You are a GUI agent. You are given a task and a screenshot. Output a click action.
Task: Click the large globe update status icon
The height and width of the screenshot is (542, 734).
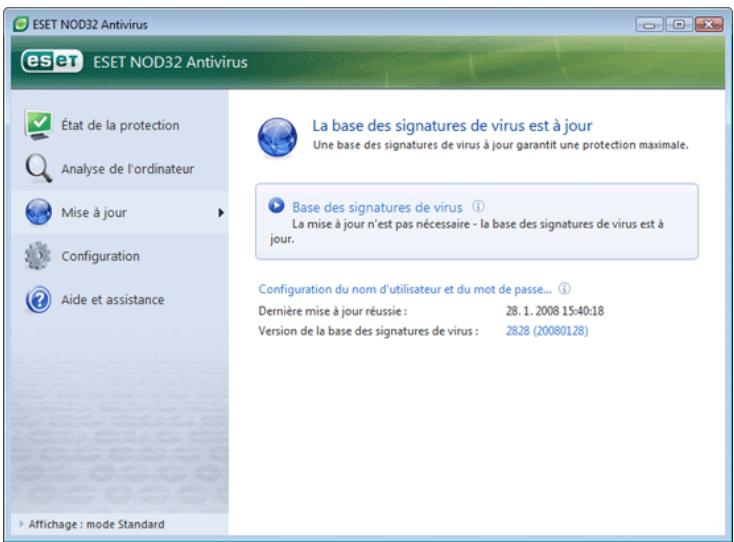pyautogui.click(x=277, y=138)
